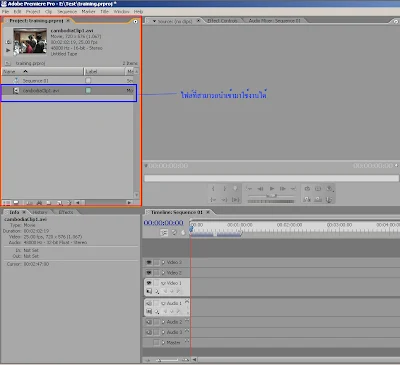Go to next marker in Source monitor
Screen dimensions: 400x365
pos(293,189)
